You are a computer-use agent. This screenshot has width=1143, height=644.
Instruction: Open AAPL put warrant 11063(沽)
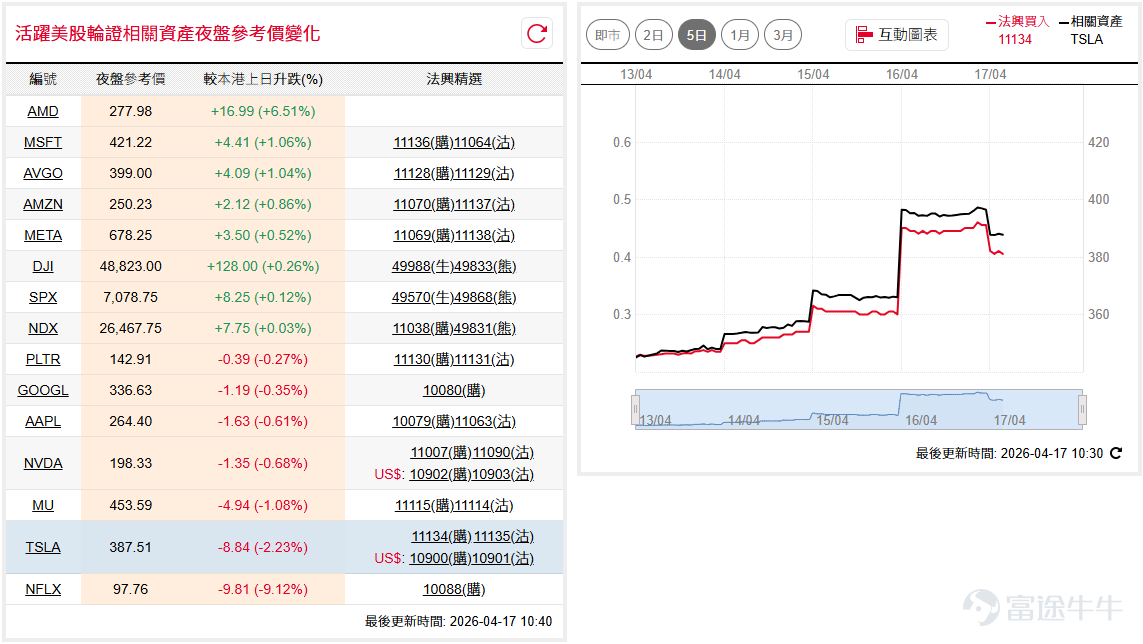[485, 422]
